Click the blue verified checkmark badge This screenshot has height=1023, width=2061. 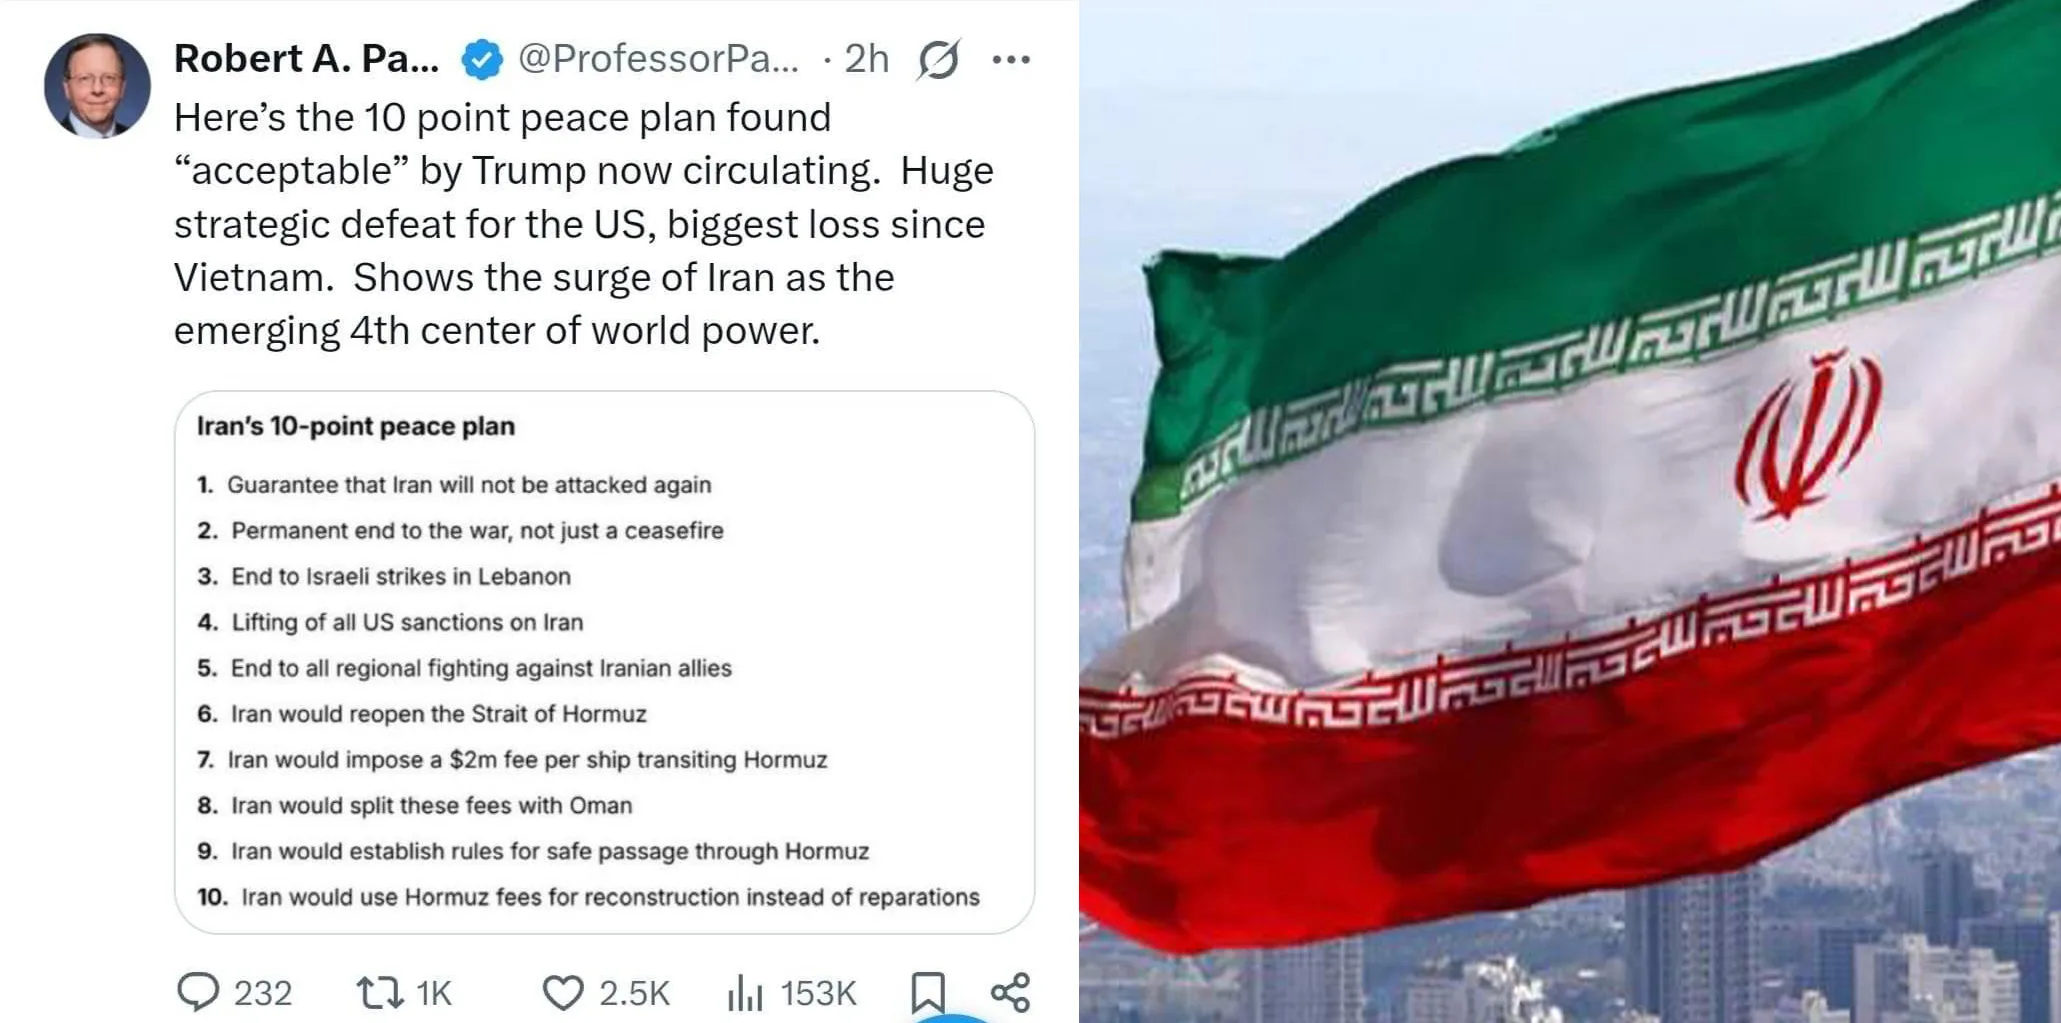481,60
